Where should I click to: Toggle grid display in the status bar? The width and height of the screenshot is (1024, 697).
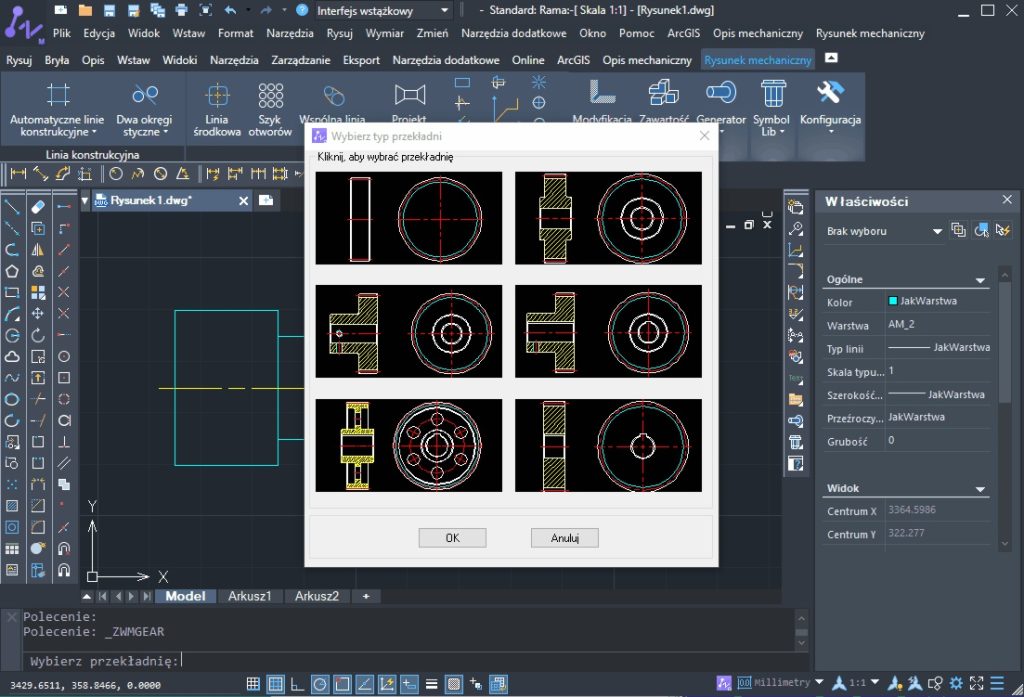tap(276, 684)
